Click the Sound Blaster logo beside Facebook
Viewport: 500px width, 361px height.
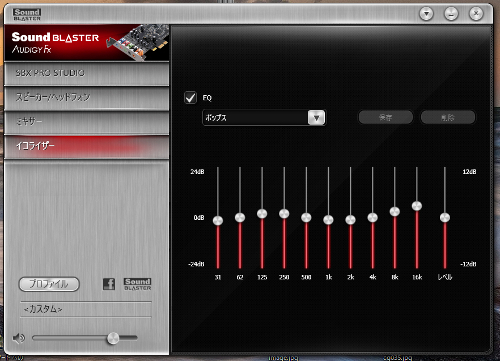[138, 284]
